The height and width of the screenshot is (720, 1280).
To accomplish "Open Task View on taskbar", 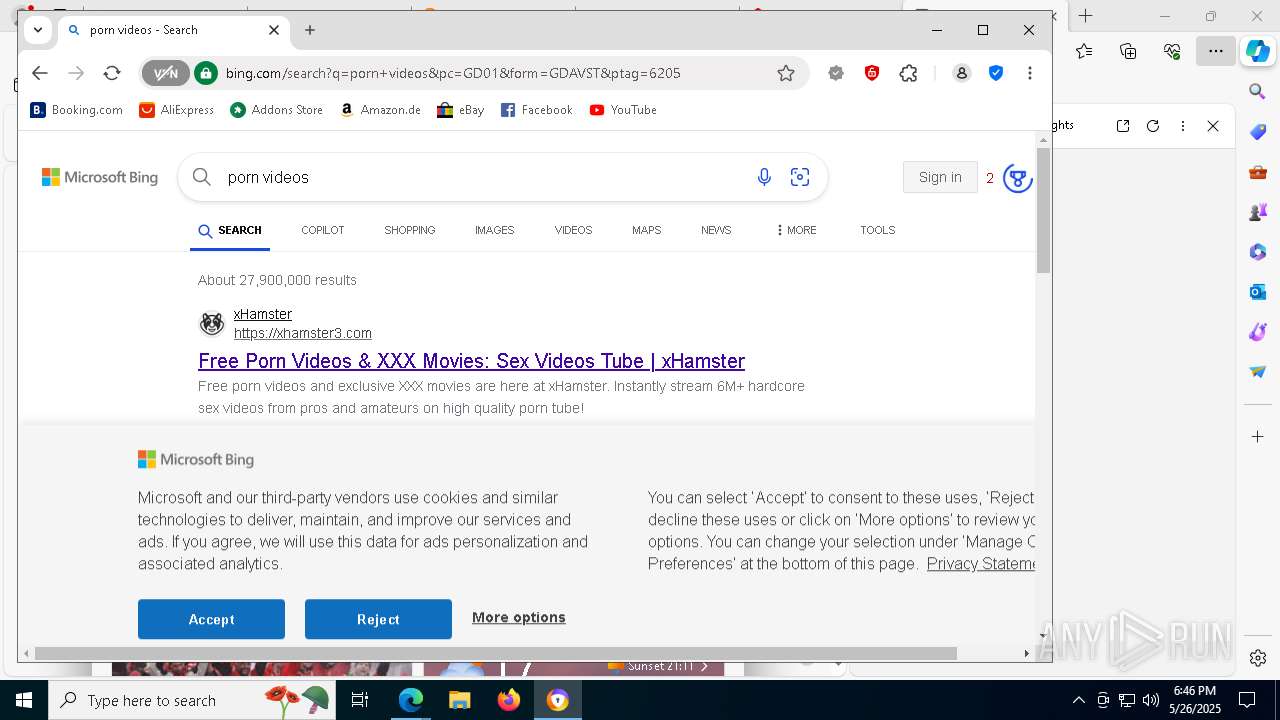I will (x=360, y=700).
